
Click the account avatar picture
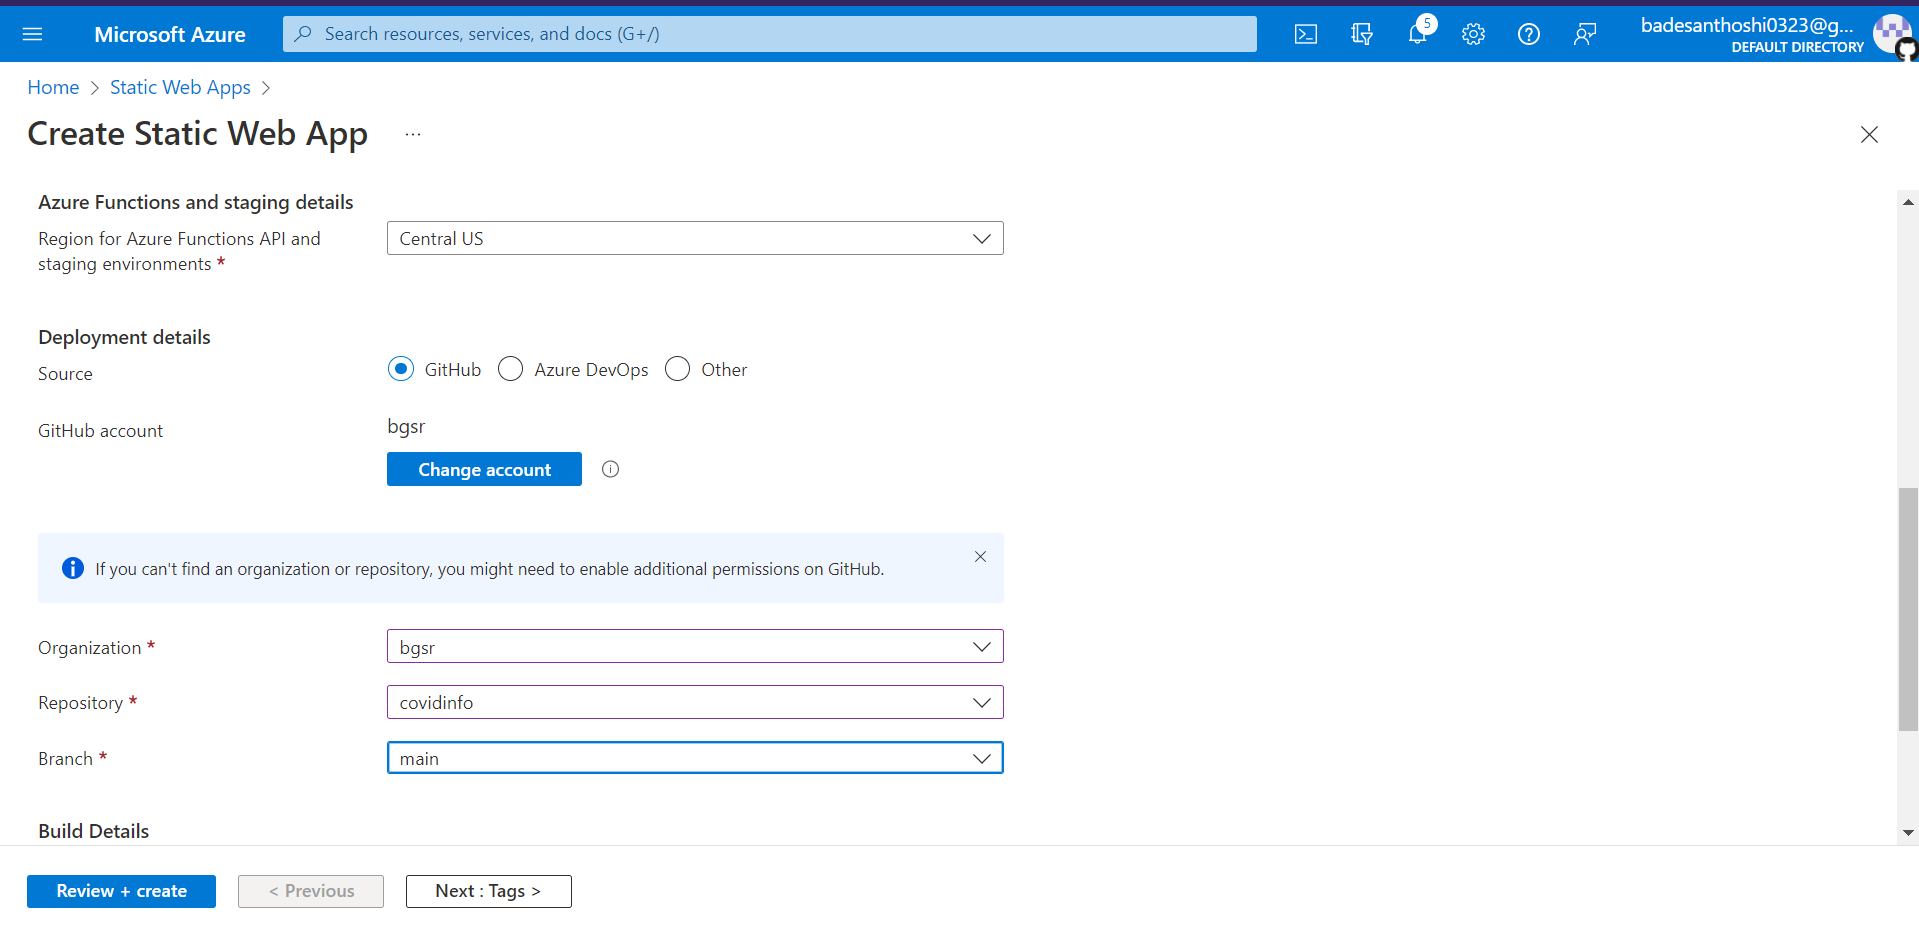click(x=1893, y=34)
